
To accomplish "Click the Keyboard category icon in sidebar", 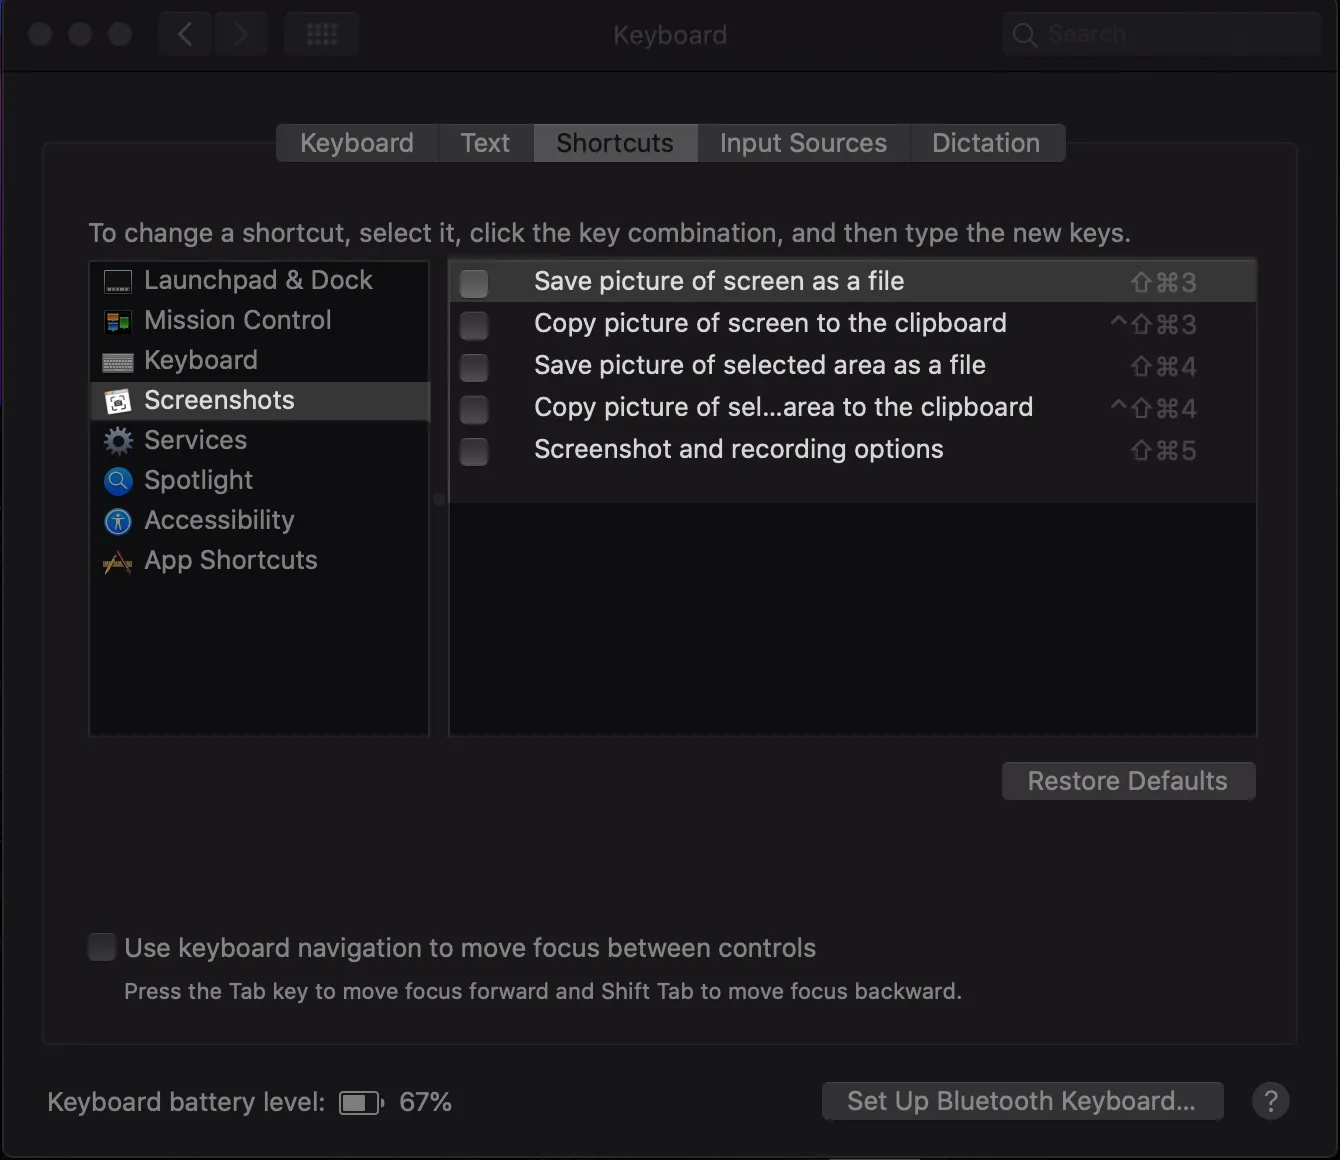I will [118, 362].
